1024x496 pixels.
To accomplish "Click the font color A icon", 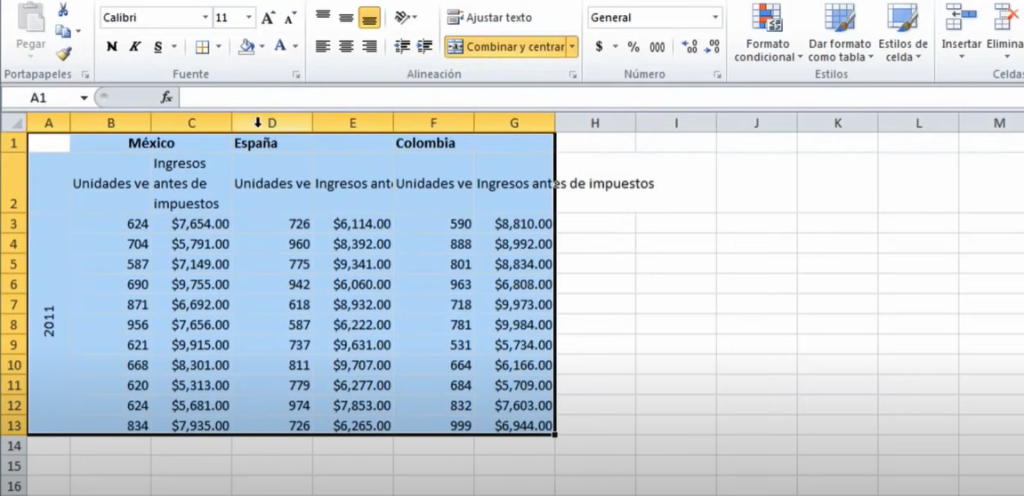I will click(280, 46).
